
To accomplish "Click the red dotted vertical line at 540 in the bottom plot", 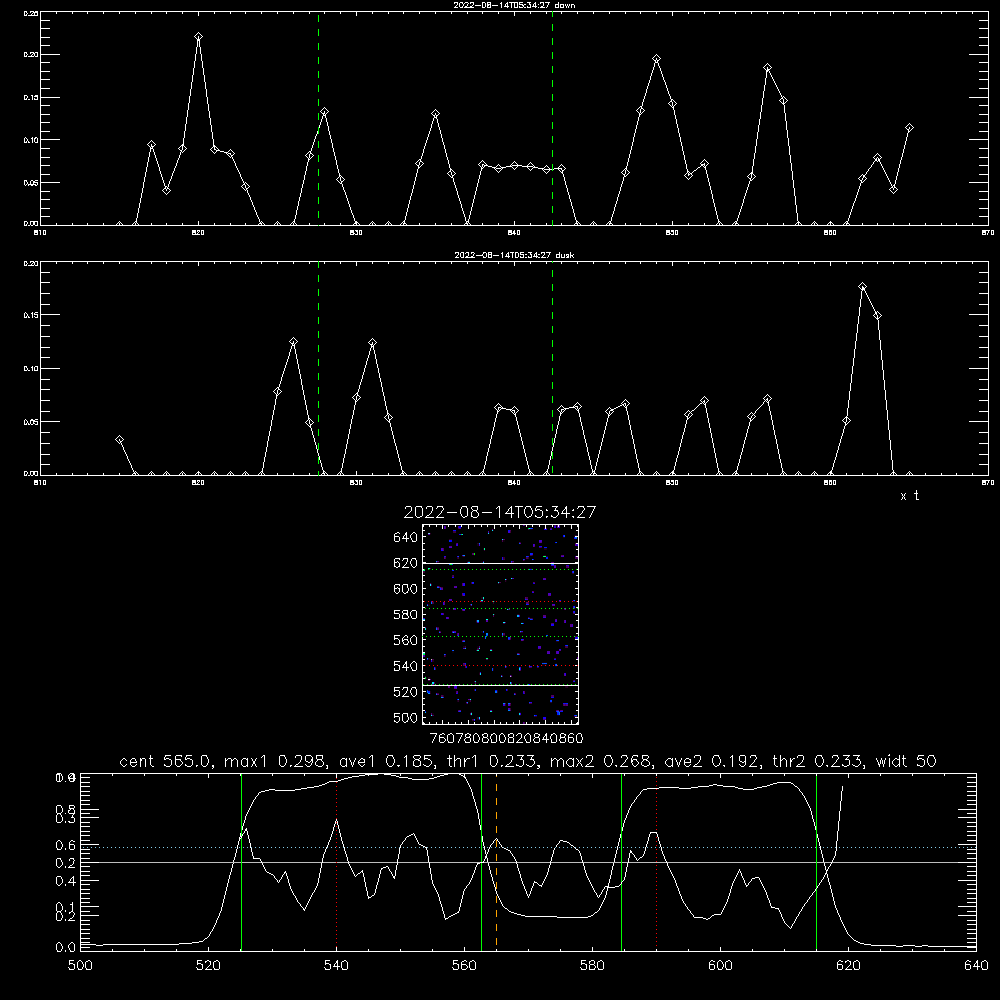I will (x=337, y=861).
